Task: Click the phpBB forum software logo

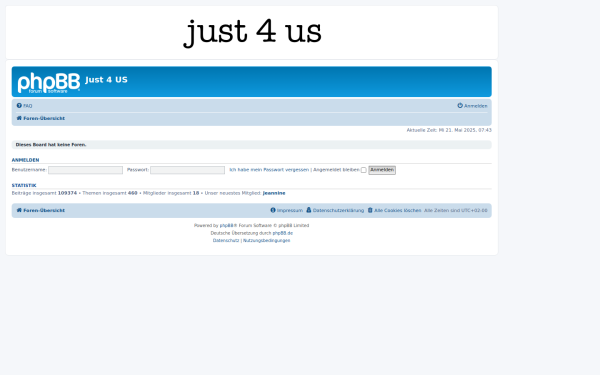Action: 49,82
